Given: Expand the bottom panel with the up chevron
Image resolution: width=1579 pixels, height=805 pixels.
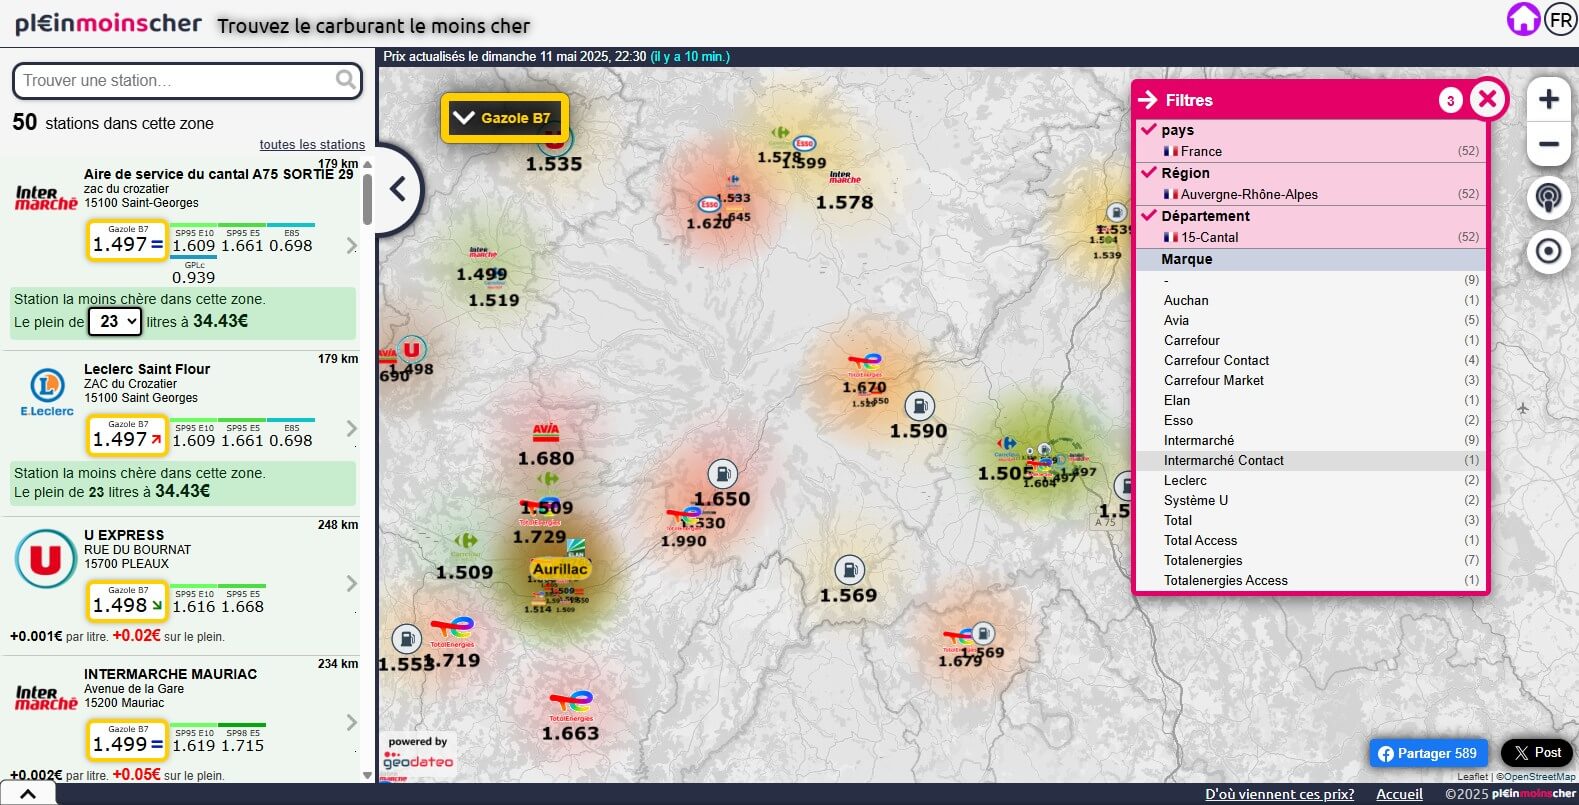Looking at the screenshot, I should (28, 794).
